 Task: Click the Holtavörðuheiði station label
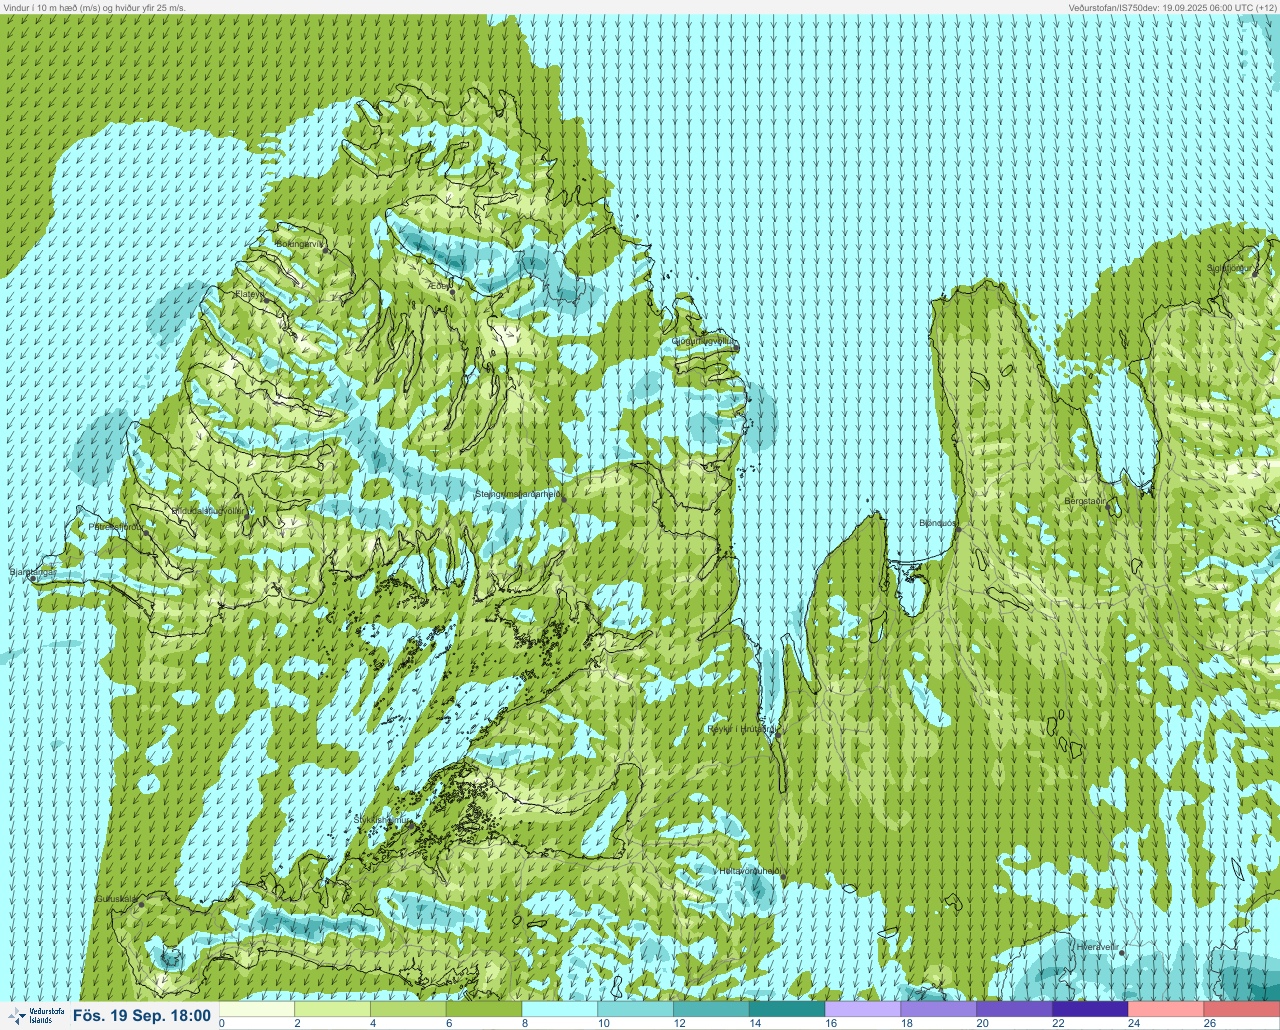click(749, 871)
